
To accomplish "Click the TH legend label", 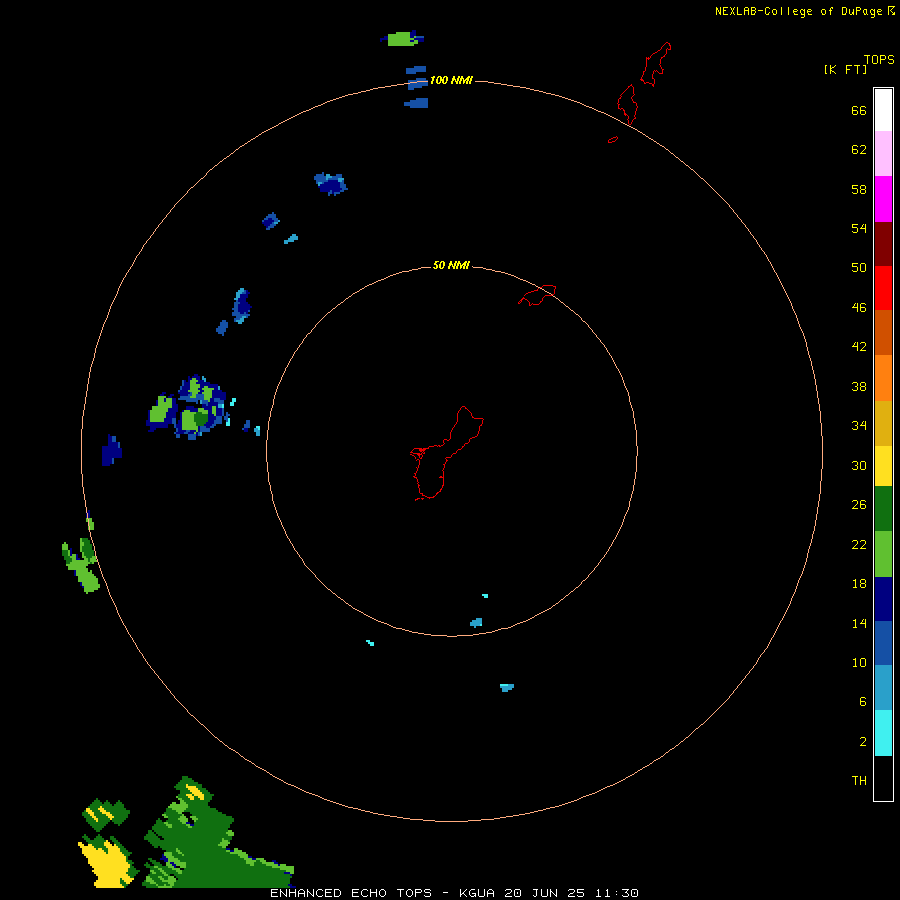I will pyautogui.click(x=859, y=781).
